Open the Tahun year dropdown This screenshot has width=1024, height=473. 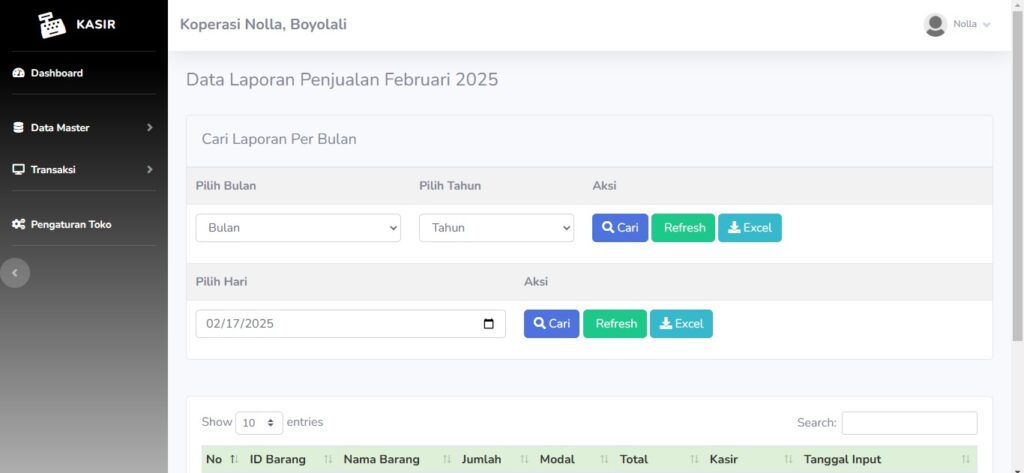496,228
